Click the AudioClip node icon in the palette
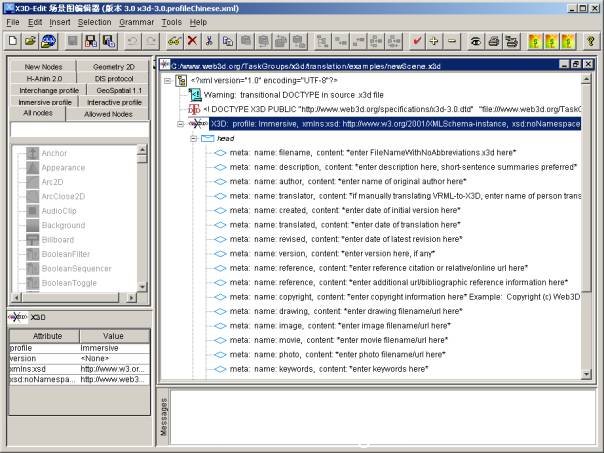The width and height of the screenshot is (604, 453). (32, 211)
